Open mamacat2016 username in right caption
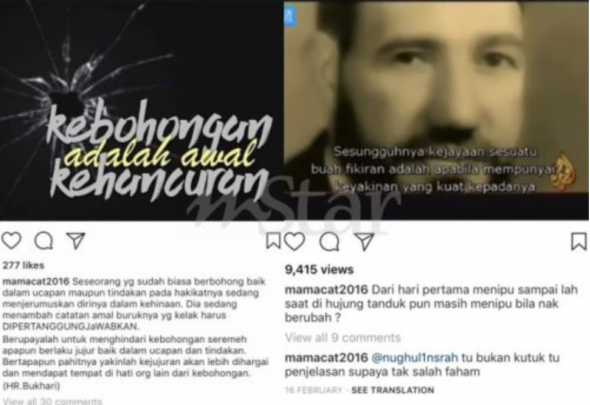This screenshot has height=405, width=590. tap(326, 289)
